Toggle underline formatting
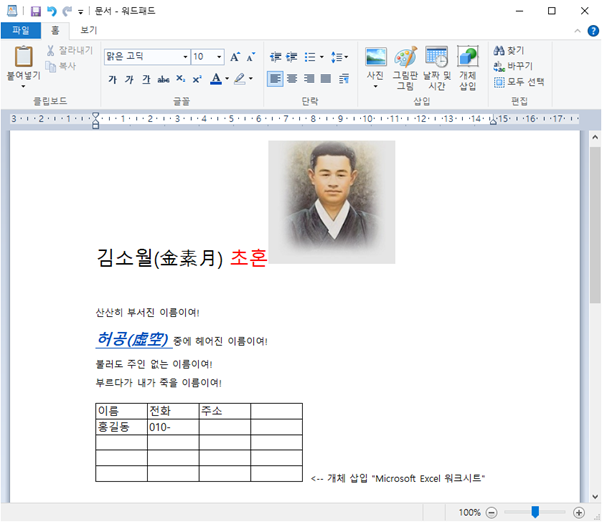The width and height of the screenshot is (602, 522). (146, 79)
